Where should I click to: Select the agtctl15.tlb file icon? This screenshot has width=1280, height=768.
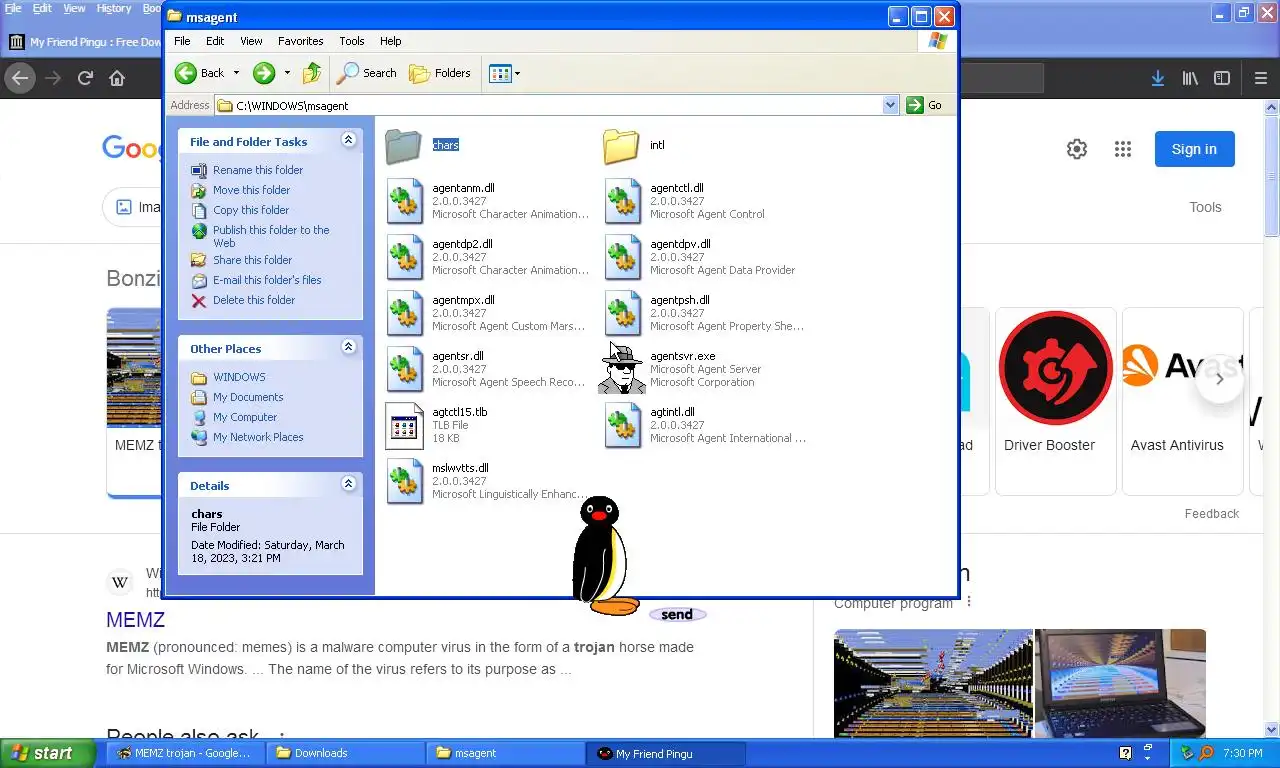point(405,425)
